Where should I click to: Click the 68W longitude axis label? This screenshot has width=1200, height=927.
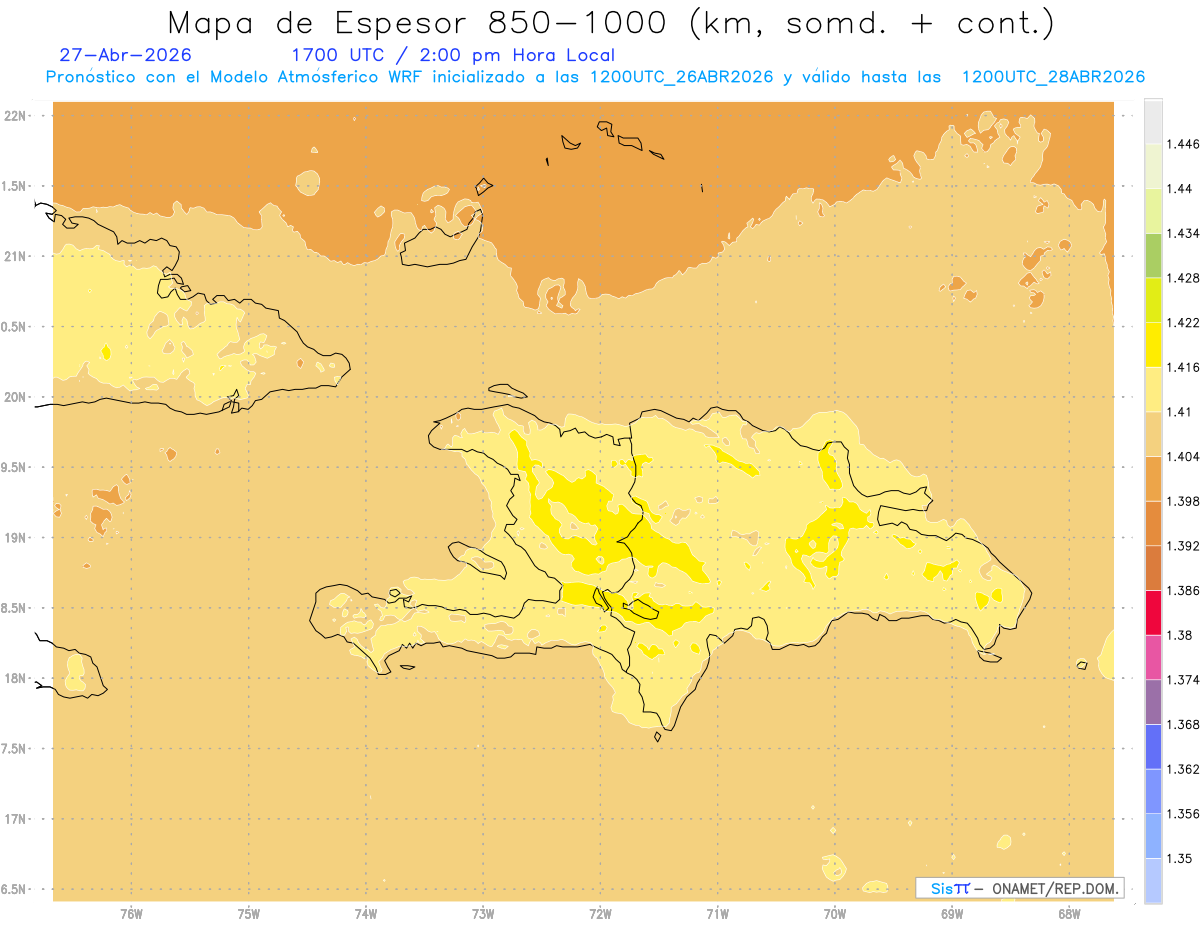(x=1069, y=913)
